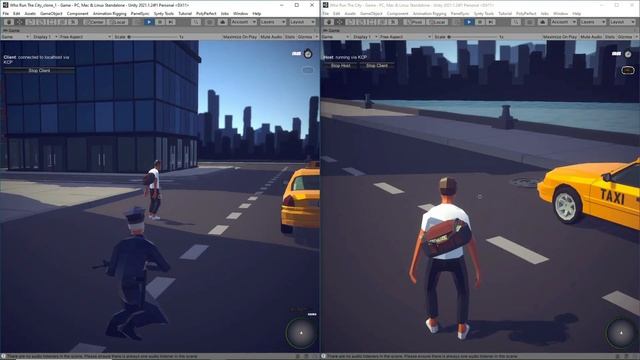Click the clock icon in left game view
The height and width of the screenshot is (360, 640).
(308, 53)
